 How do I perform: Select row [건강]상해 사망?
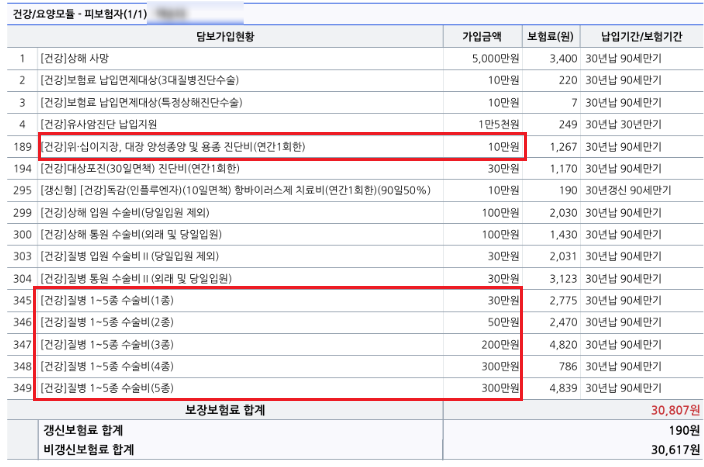(x=355, y=58)
